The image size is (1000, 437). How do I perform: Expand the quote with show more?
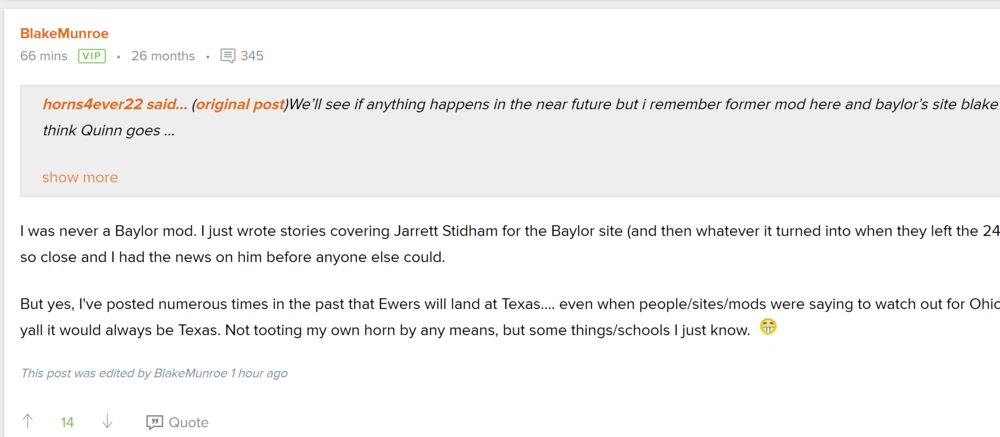pos(80,177)
